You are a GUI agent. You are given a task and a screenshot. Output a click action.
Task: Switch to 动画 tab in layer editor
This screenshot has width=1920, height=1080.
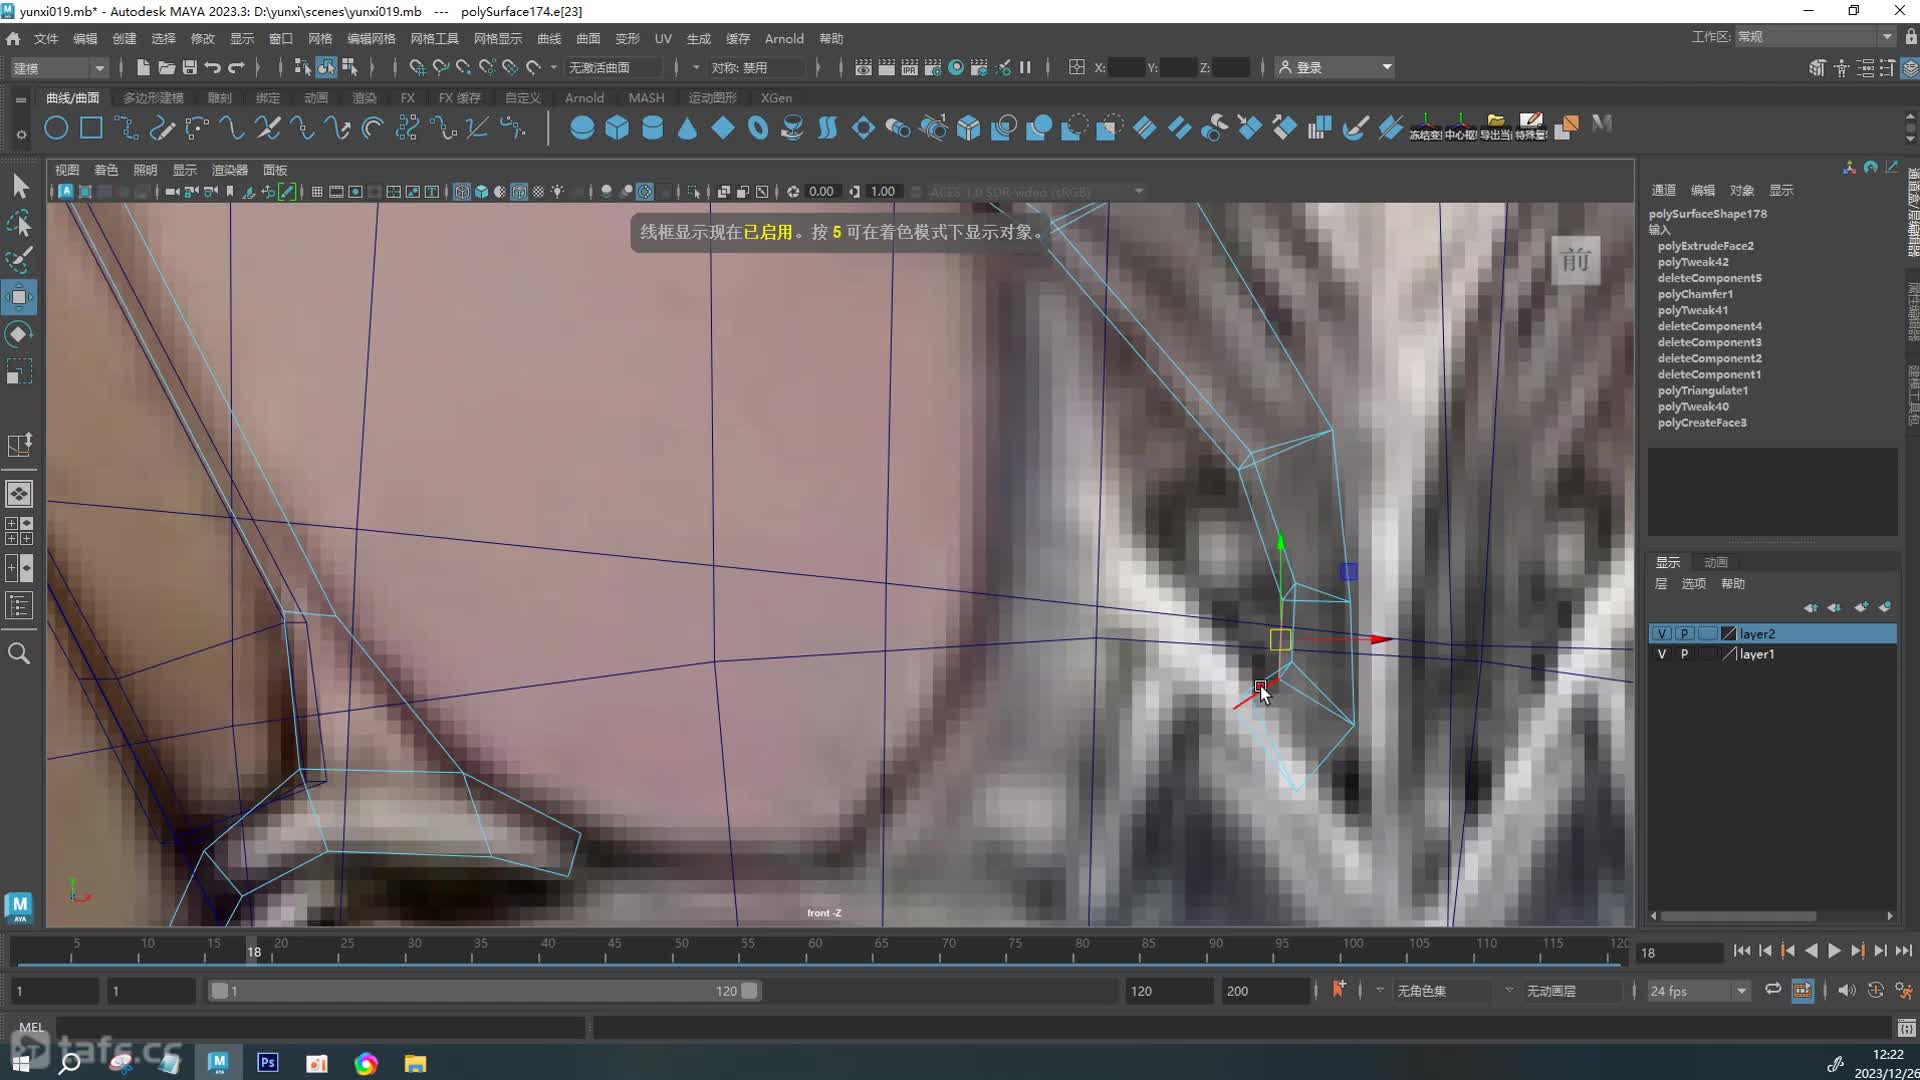tap(1716, 562)
